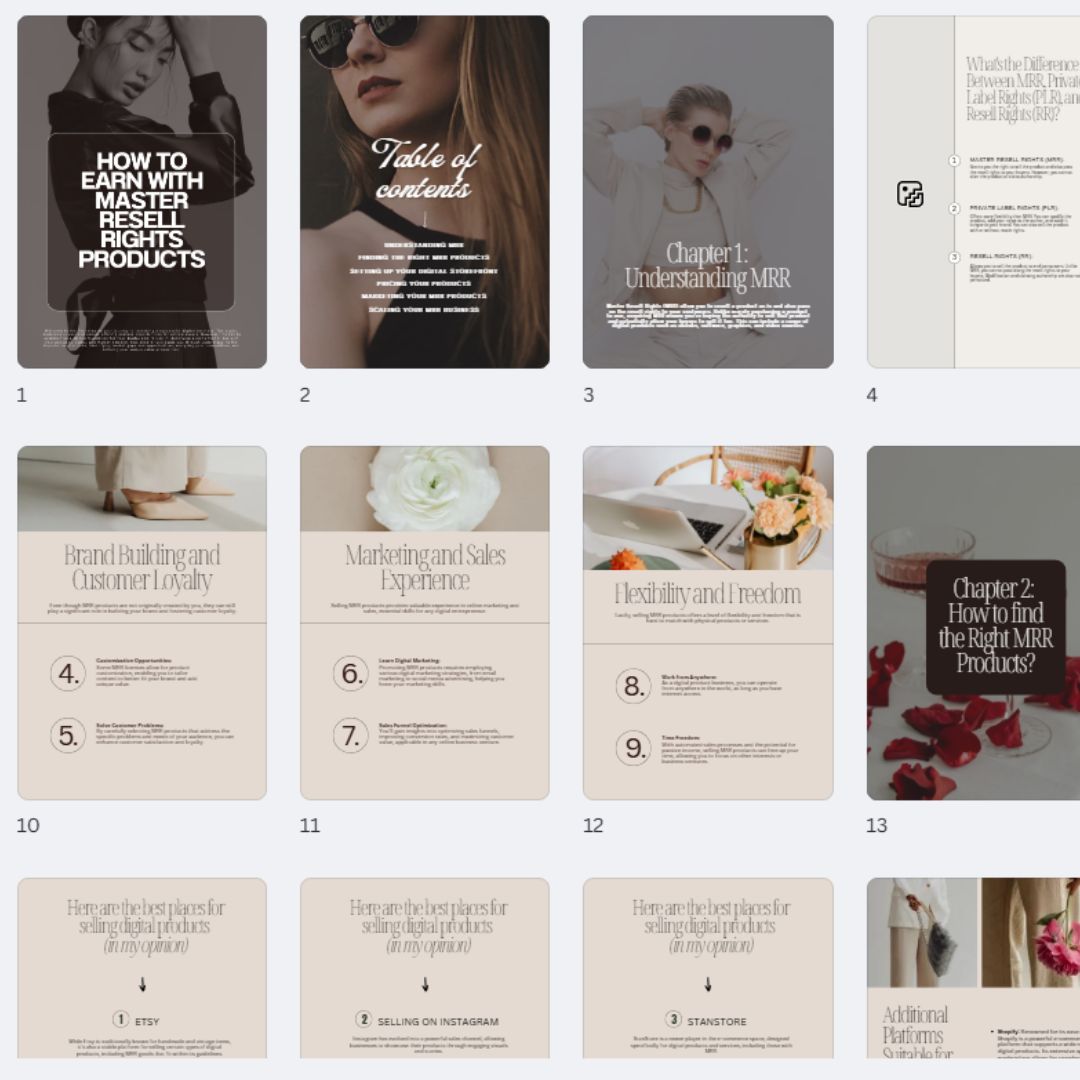Click the page number 11 label
This screenshot has width=1080, height=1080.
[x=310, y=825]
